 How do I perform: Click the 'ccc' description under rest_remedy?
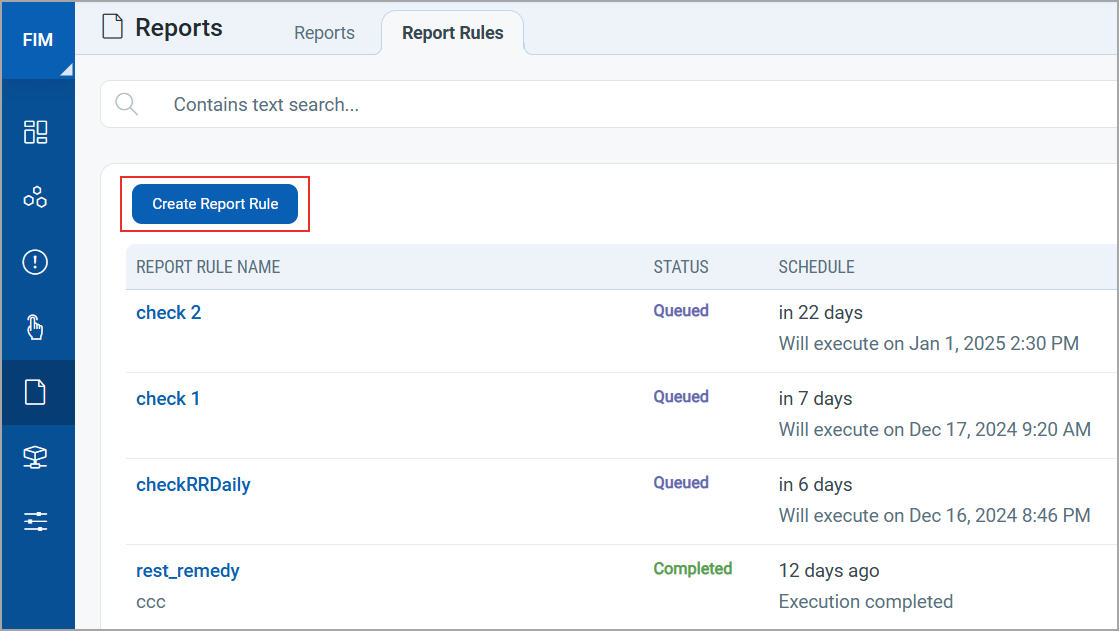[151, 602]
